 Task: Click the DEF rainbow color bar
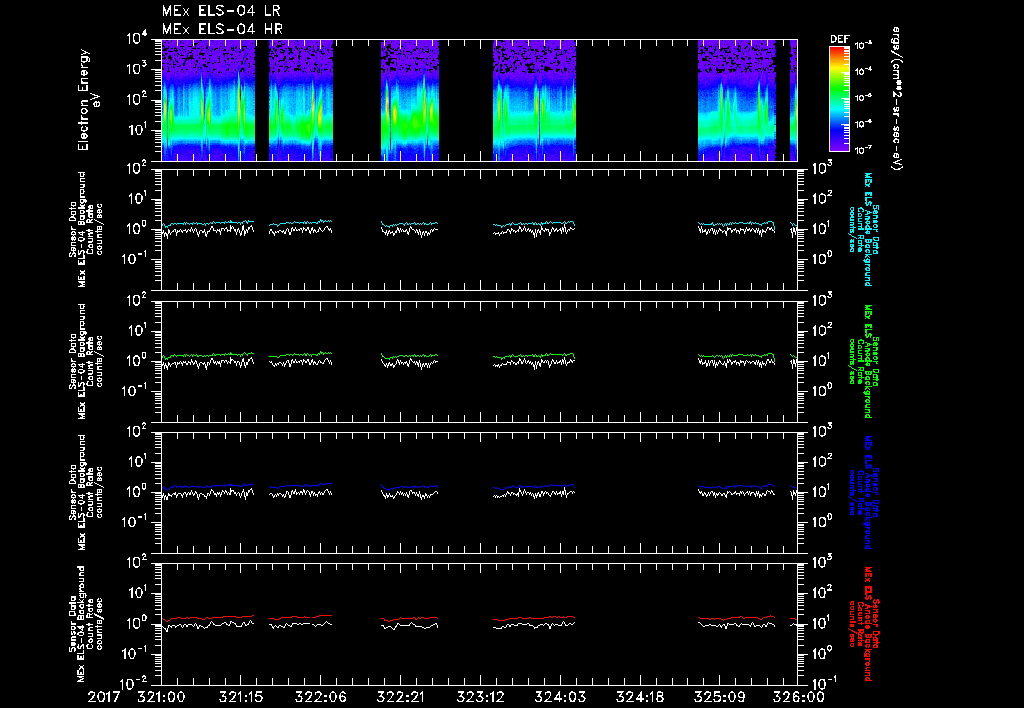(839, 99)
